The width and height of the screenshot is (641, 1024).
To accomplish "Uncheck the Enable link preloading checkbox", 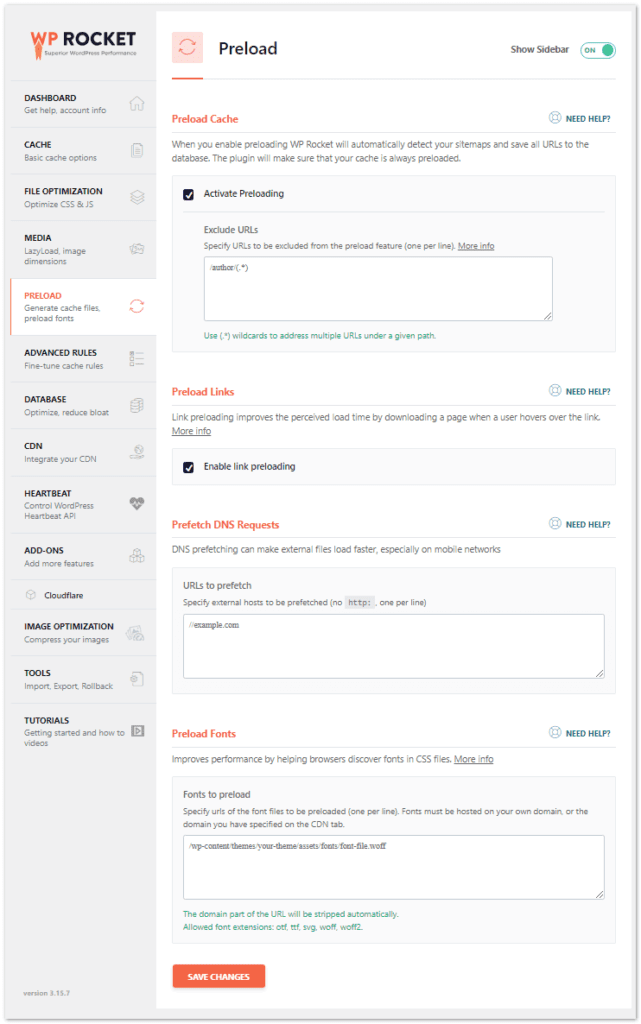I will (x=189, y=468).
